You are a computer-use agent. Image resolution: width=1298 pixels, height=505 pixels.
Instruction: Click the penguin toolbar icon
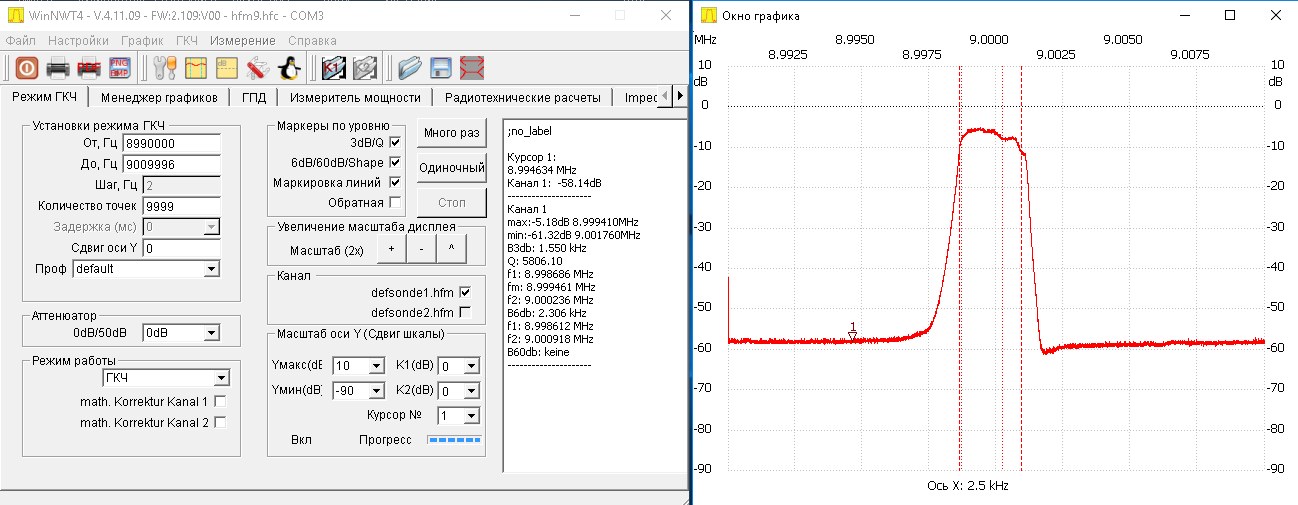(289, 68)
